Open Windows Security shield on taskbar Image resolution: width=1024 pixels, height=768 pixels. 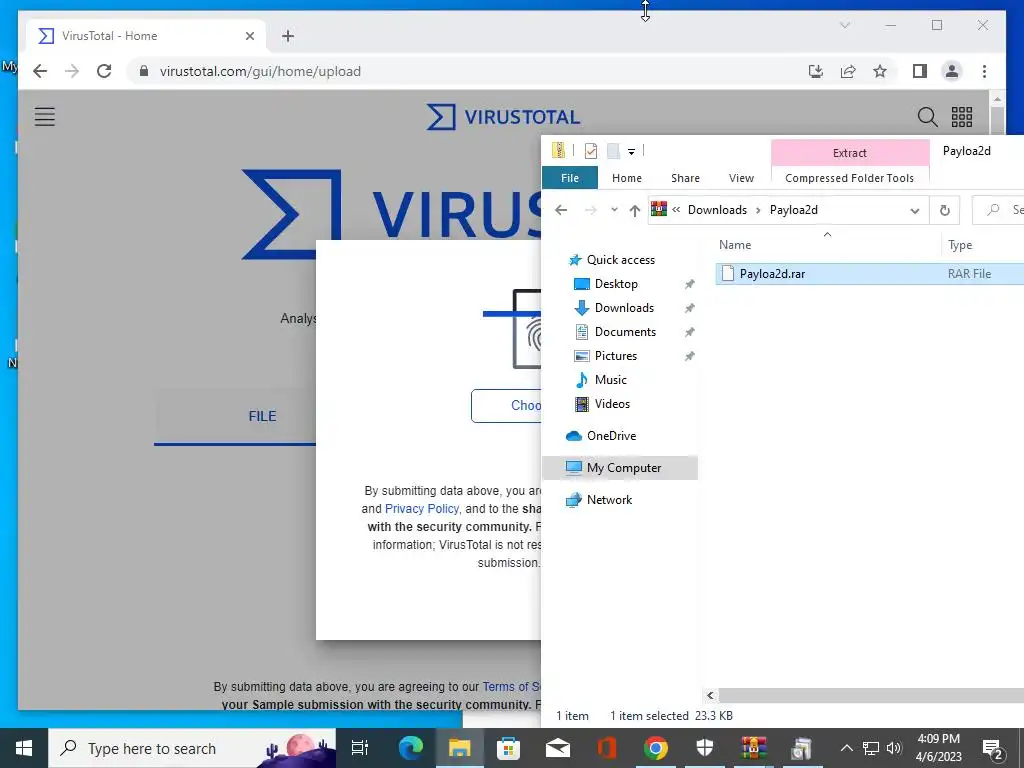(x=705, y=748)
